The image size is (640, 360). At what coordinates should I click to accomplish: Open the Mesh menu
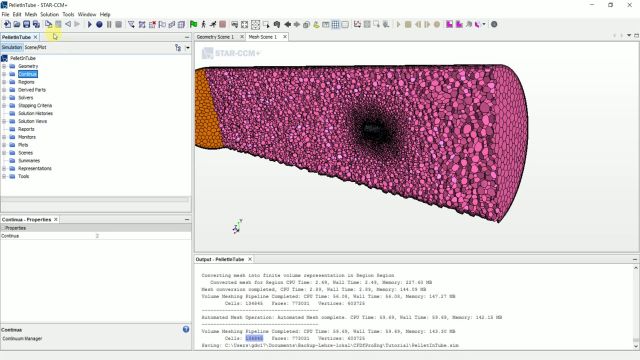click(x=31, y=14)
